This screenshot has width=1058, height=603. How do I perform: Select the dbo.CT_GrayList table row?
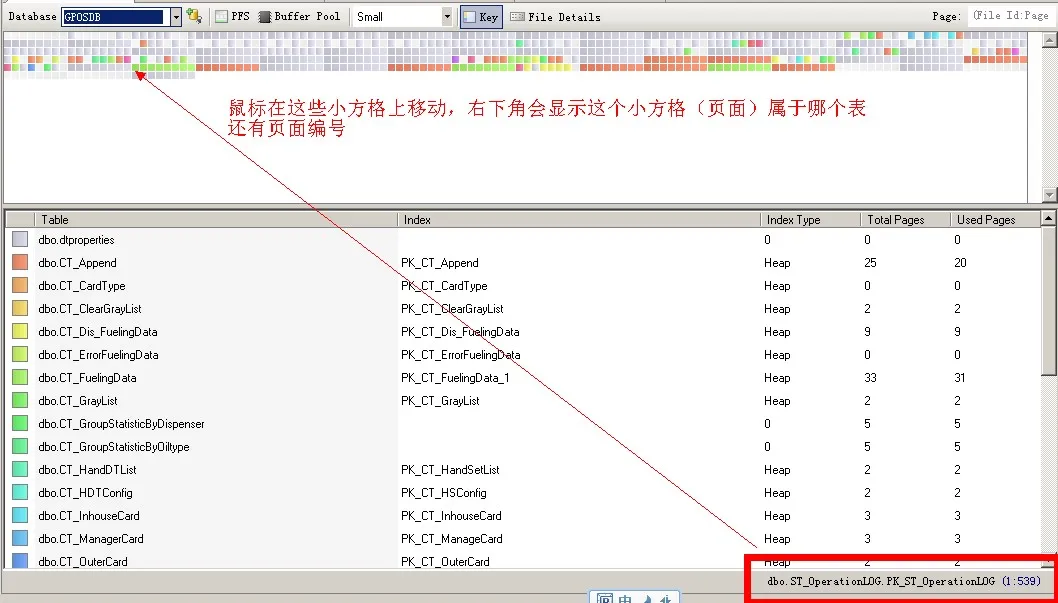[523, 401]
